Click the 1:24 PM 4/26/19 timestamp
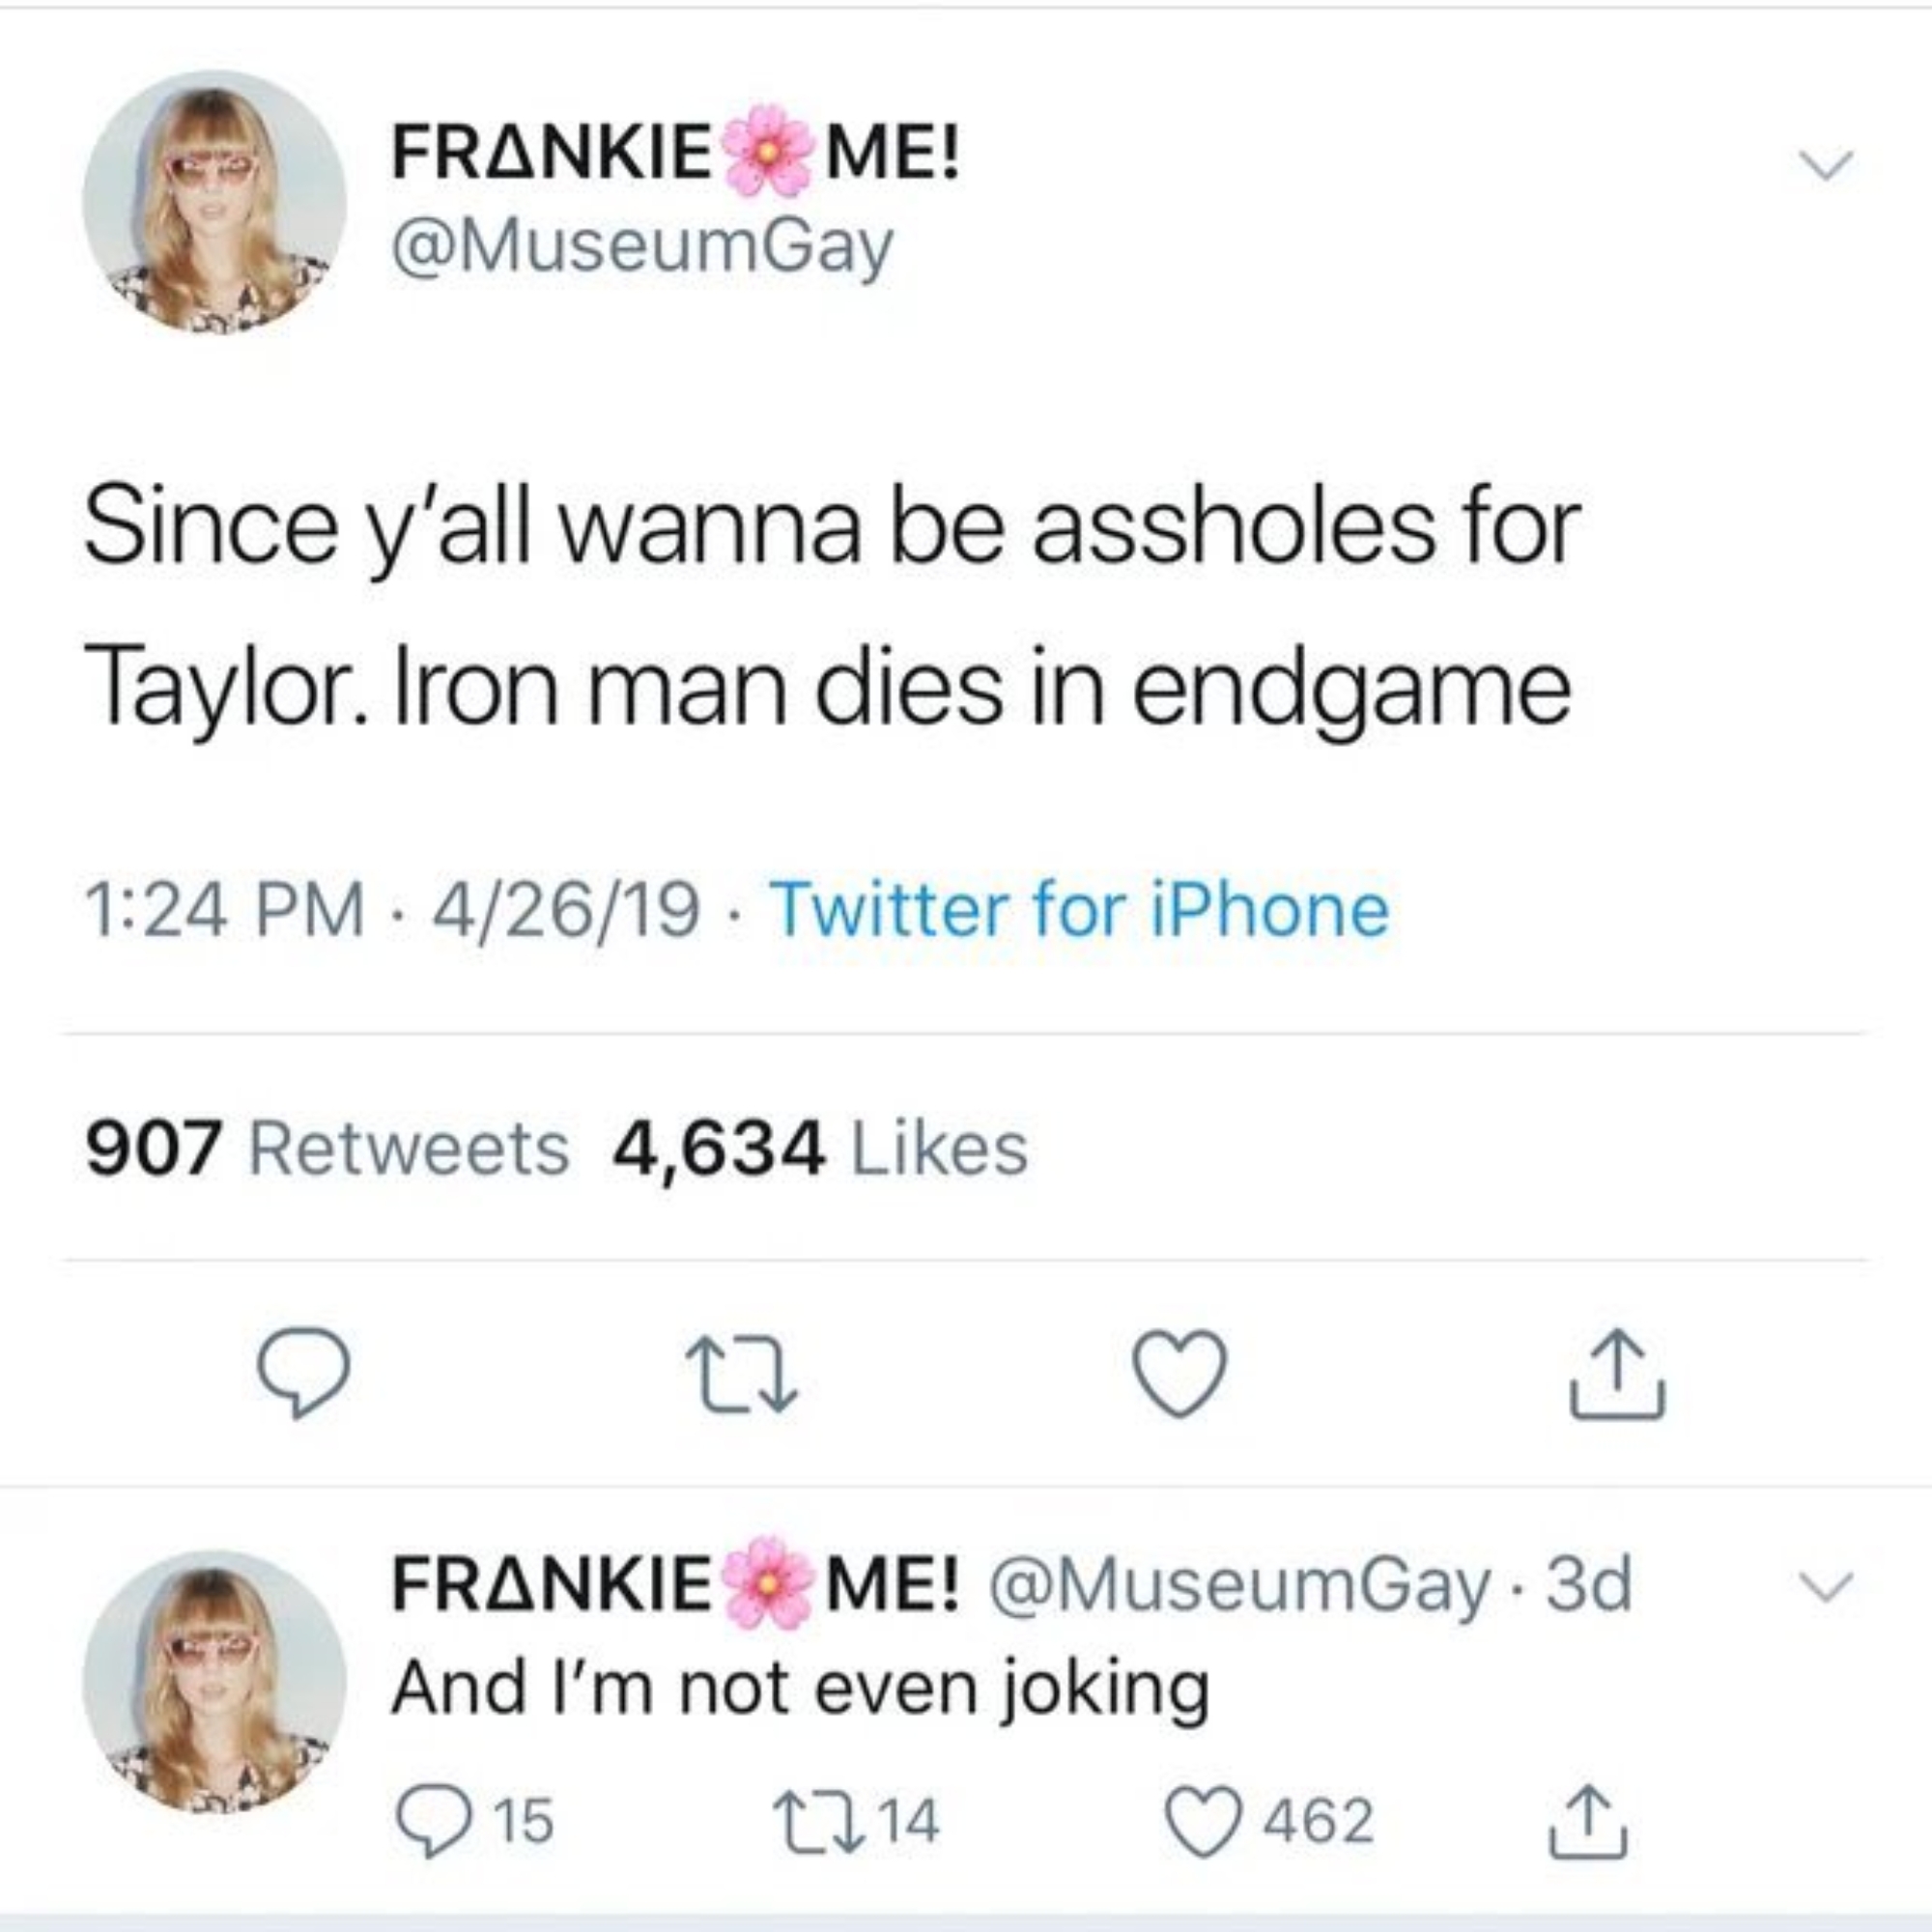The image size is (1932, 1932). (392, 910)
